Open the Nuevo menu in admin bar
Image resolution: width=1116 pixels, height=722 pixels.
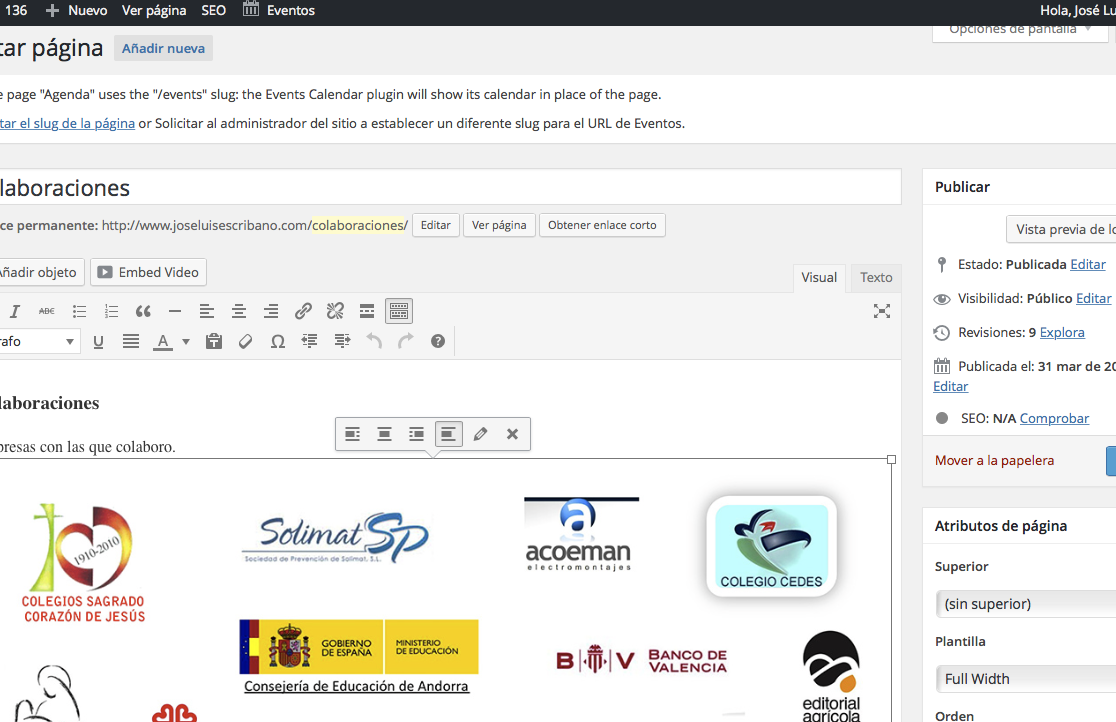point(76,11)
